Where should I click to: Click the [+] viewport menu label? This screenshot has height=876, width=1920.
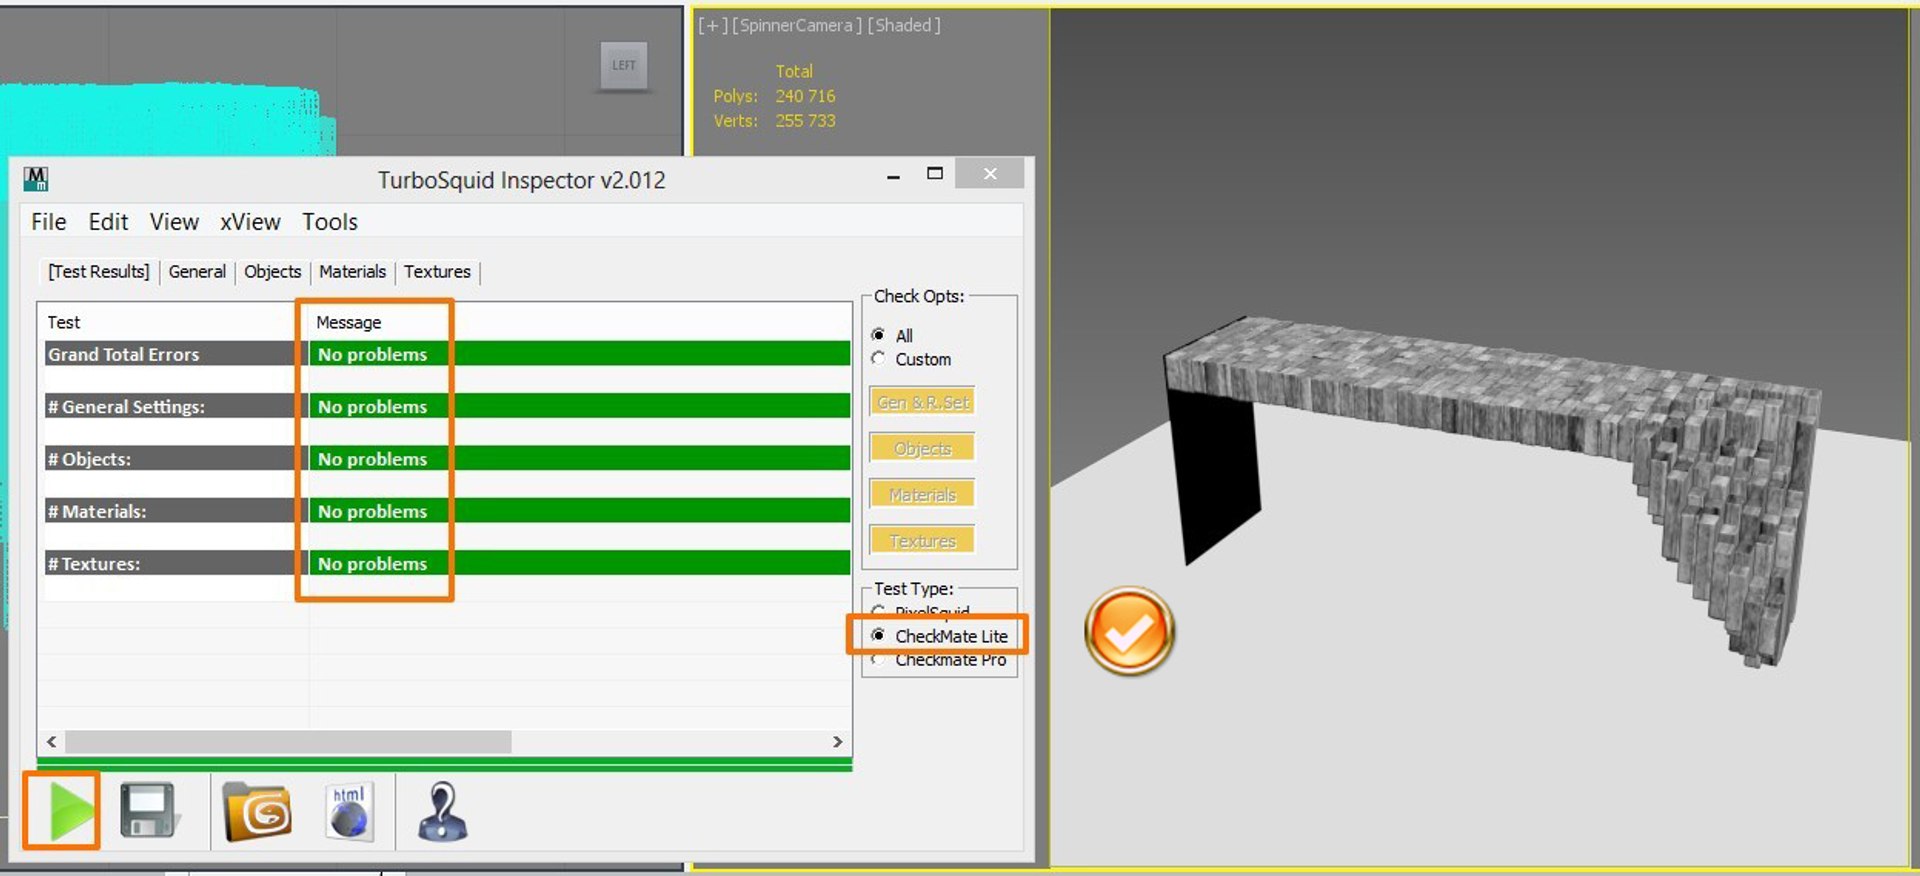(713, 25)
